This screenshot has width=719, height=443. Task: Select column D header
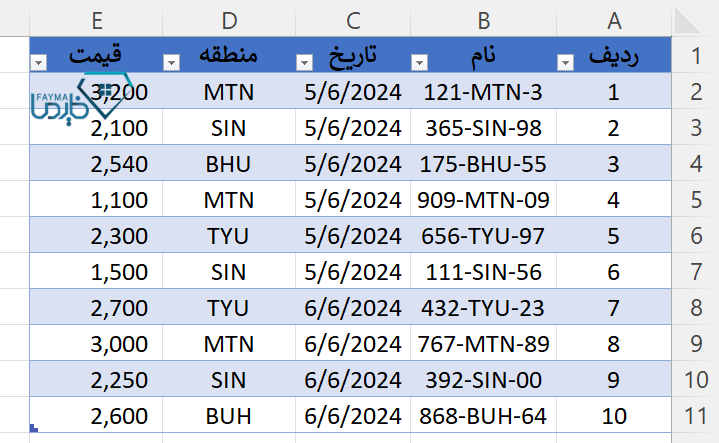229,21
